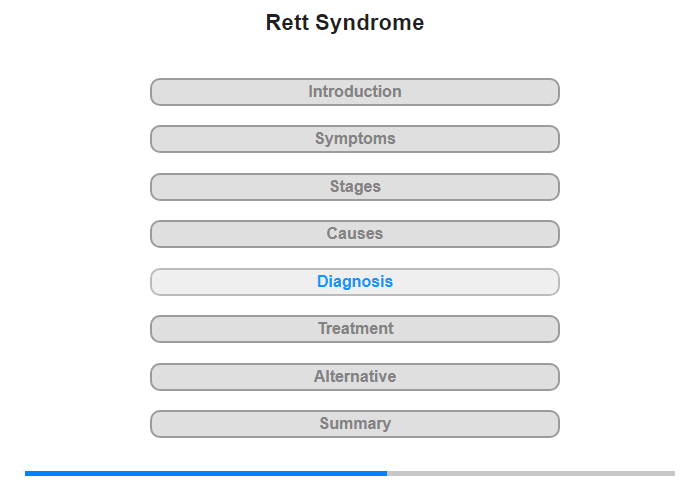
Task: Choose Stages from the section list
Action: click(x=355, y=186)
